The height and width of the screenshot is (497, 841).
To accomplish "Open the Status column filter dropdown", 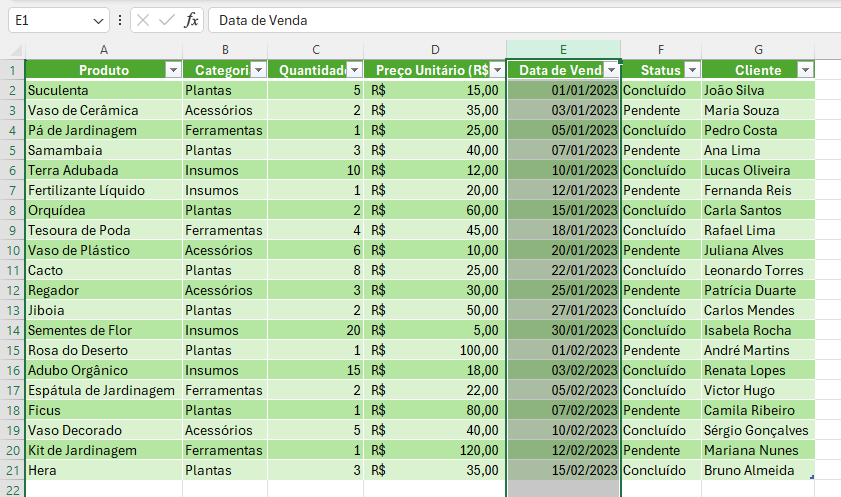I will (x=692, y=70).
